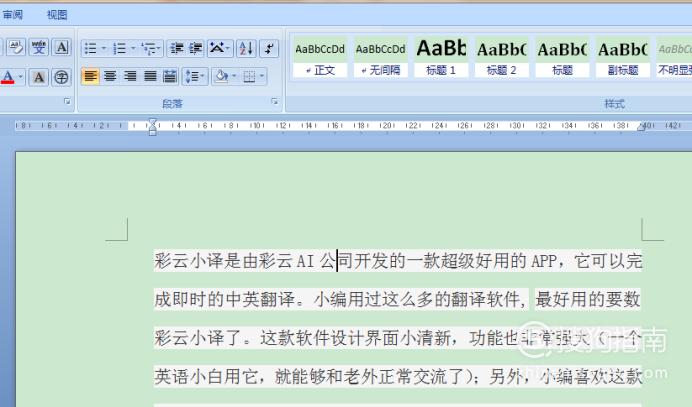Apply the 无间隔 style

tap(380, 57)
